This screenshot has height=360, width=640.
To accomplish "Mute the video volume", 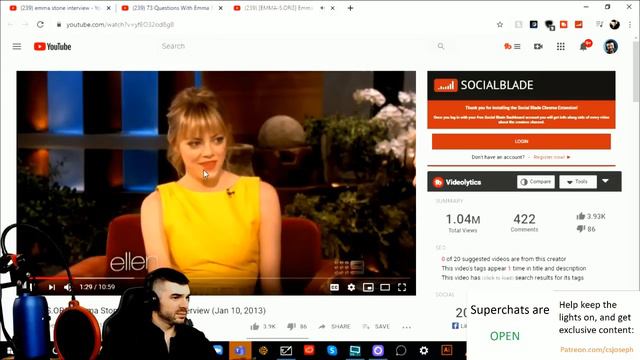I will (68, 287).
